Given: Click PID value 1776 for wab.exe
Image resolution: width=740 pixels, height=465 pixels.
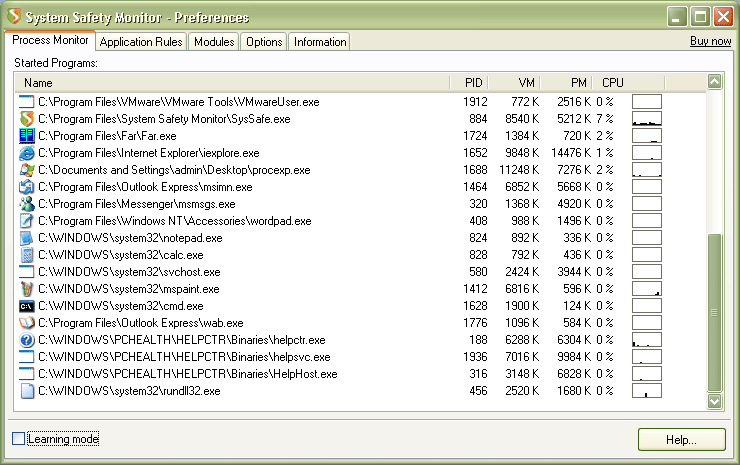Looking at the screenshot, I should pyautogui.click(x=475, y=323).
